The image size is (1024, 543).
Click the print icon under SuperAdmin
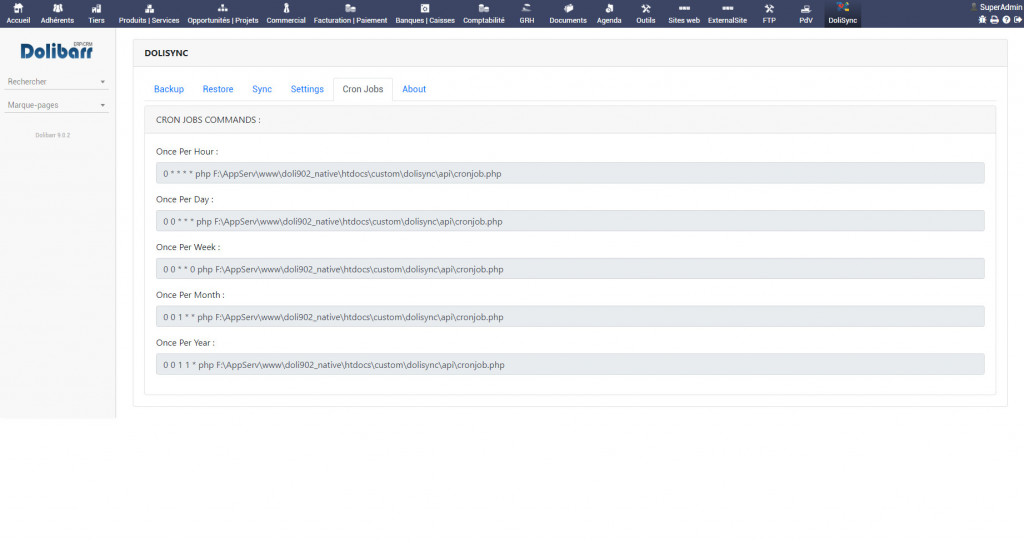click(x=994, y=20)
